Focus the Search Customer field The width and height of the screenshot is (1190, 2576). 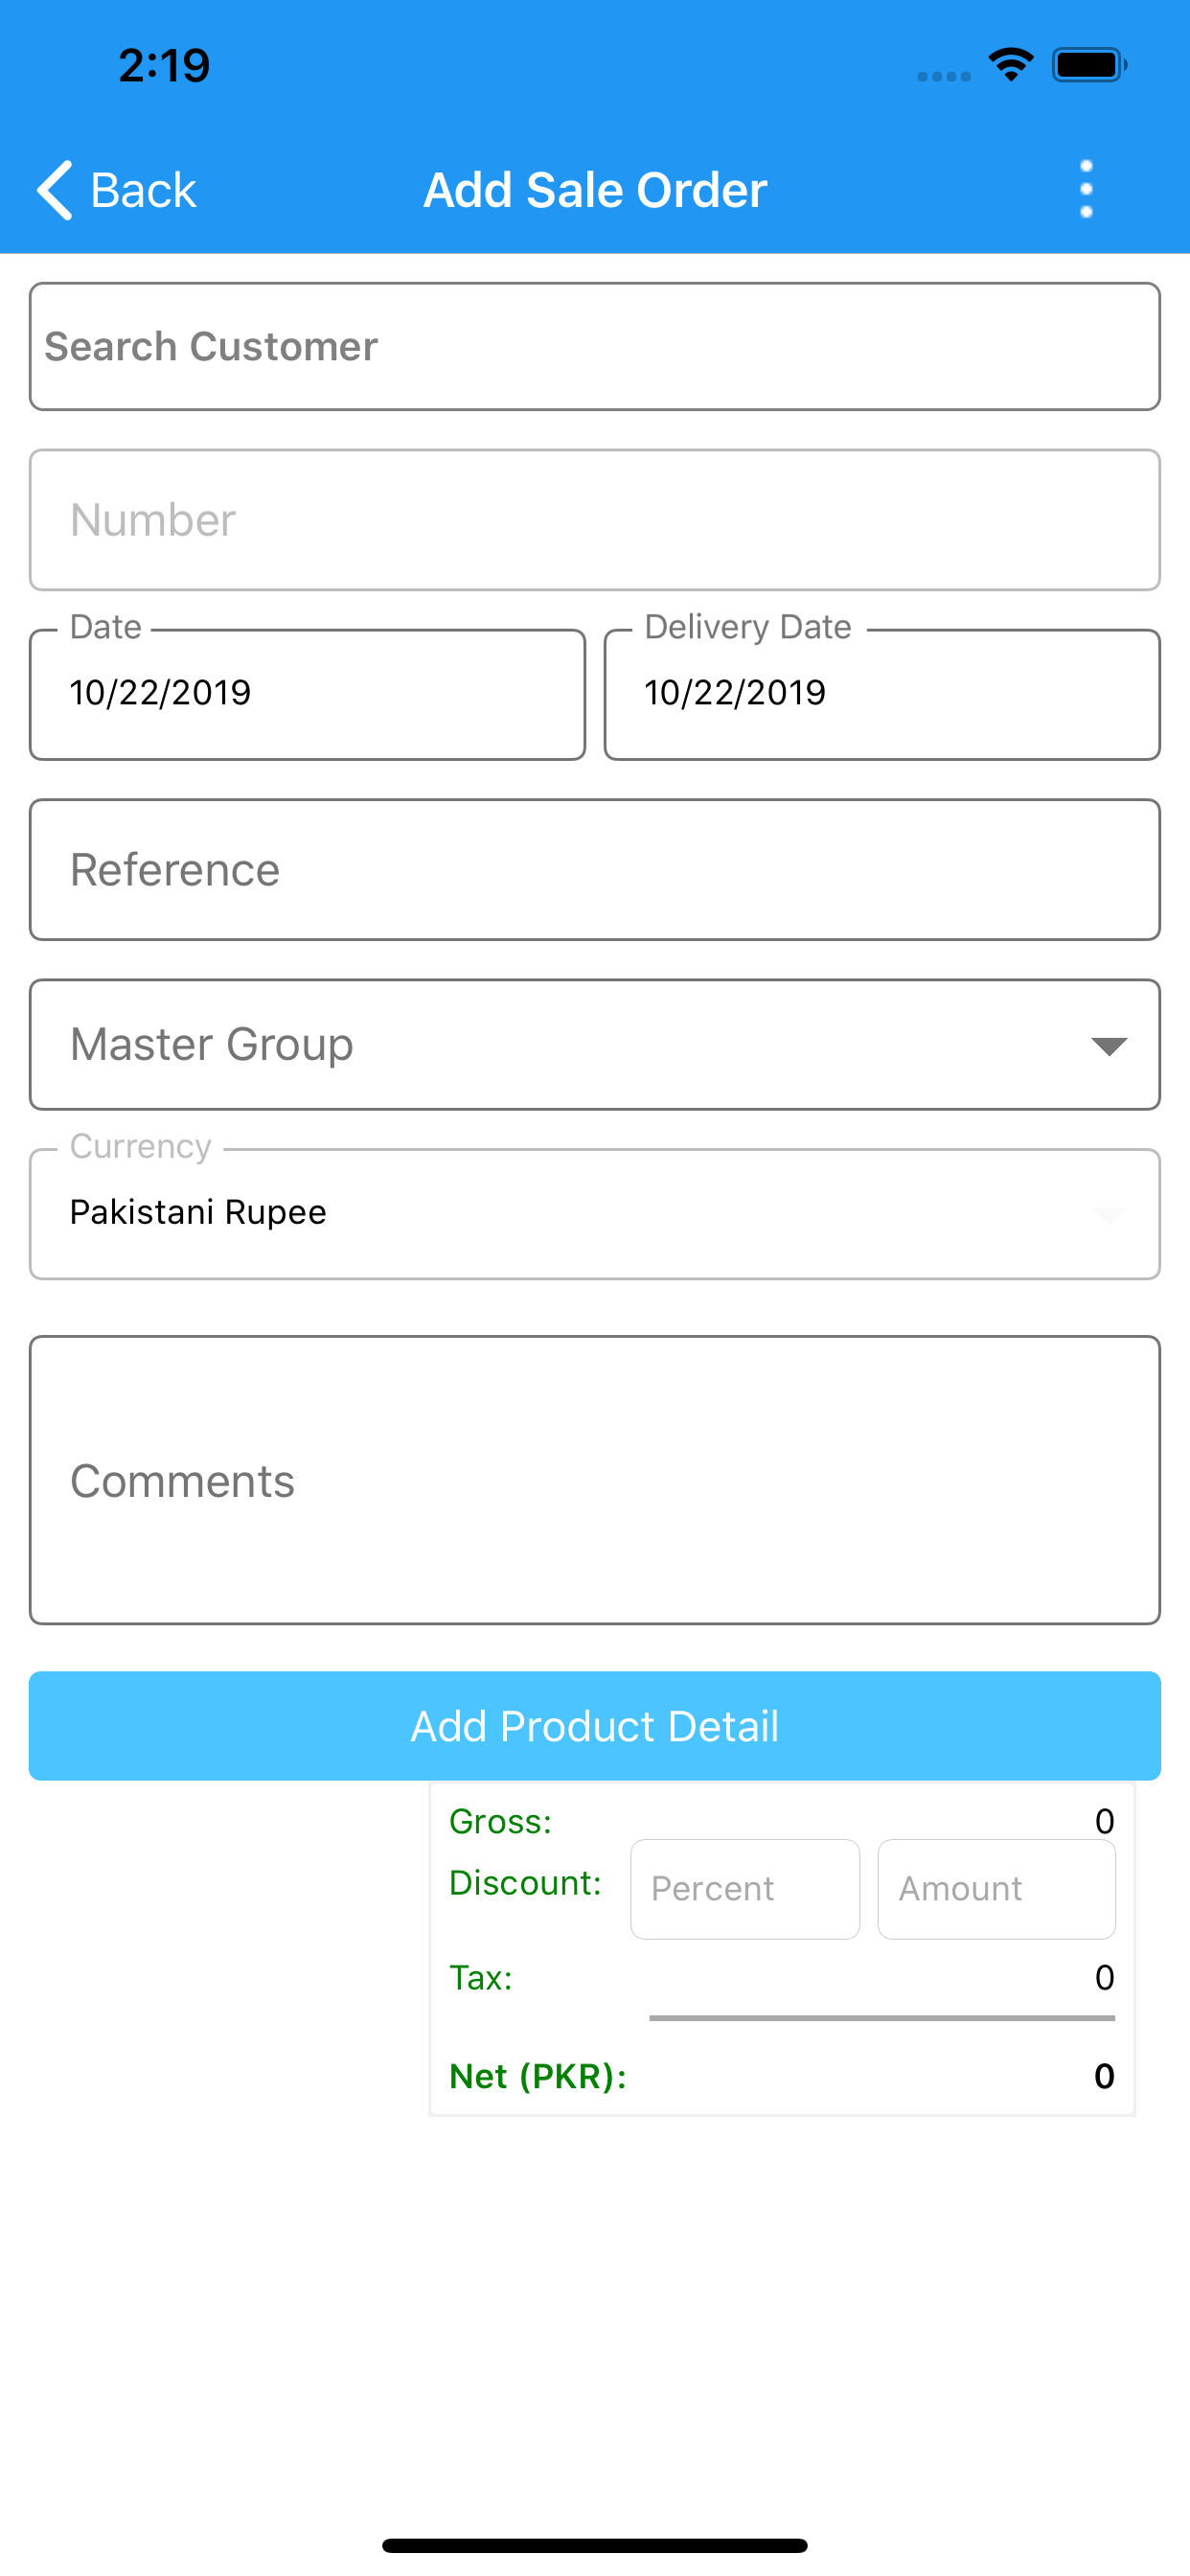click(x=594, y=346)
